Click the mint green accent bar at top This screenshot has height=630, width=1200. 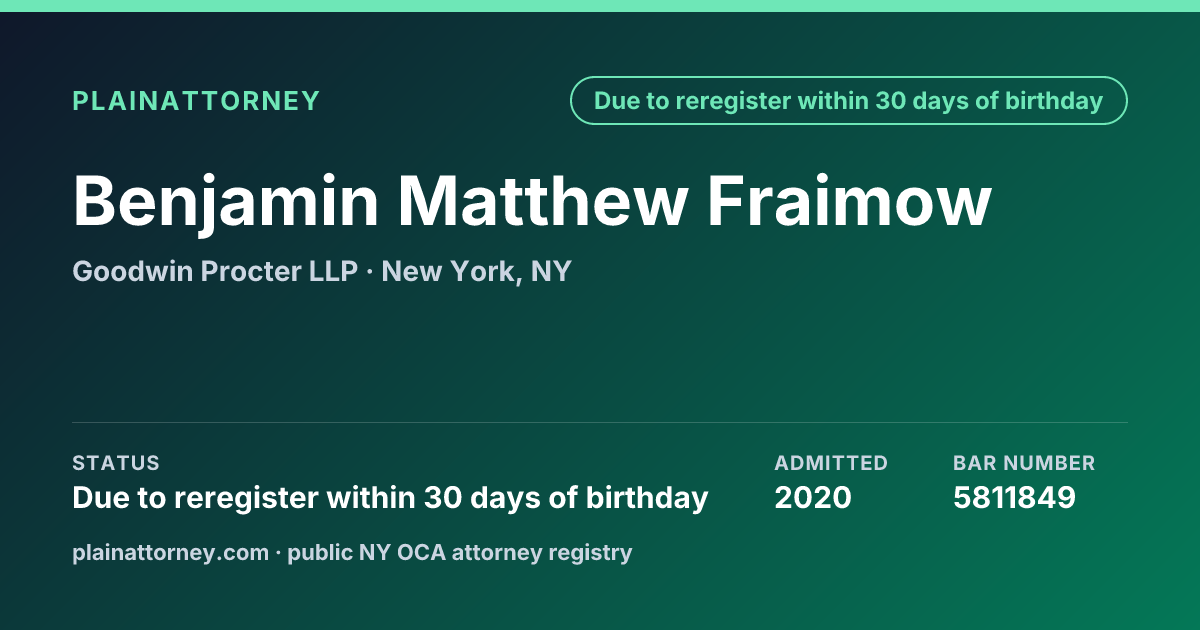[600, 6]
